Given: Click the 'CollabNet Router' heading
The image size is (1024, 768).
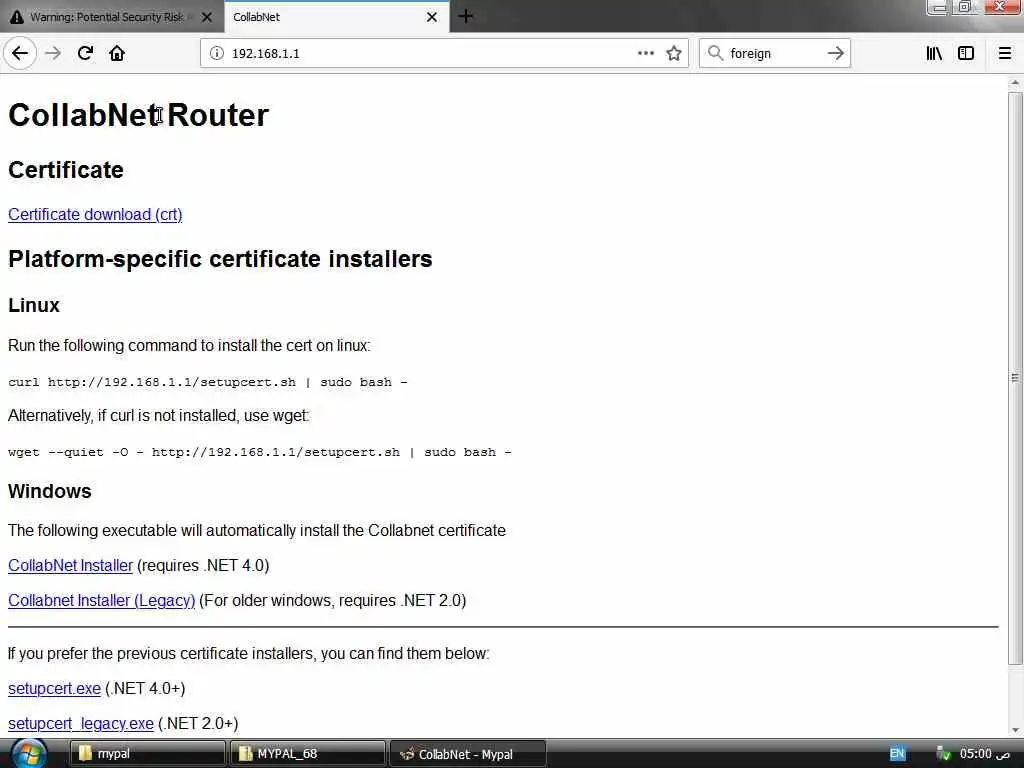Looking at the screenshot, I should pos(138,115).
